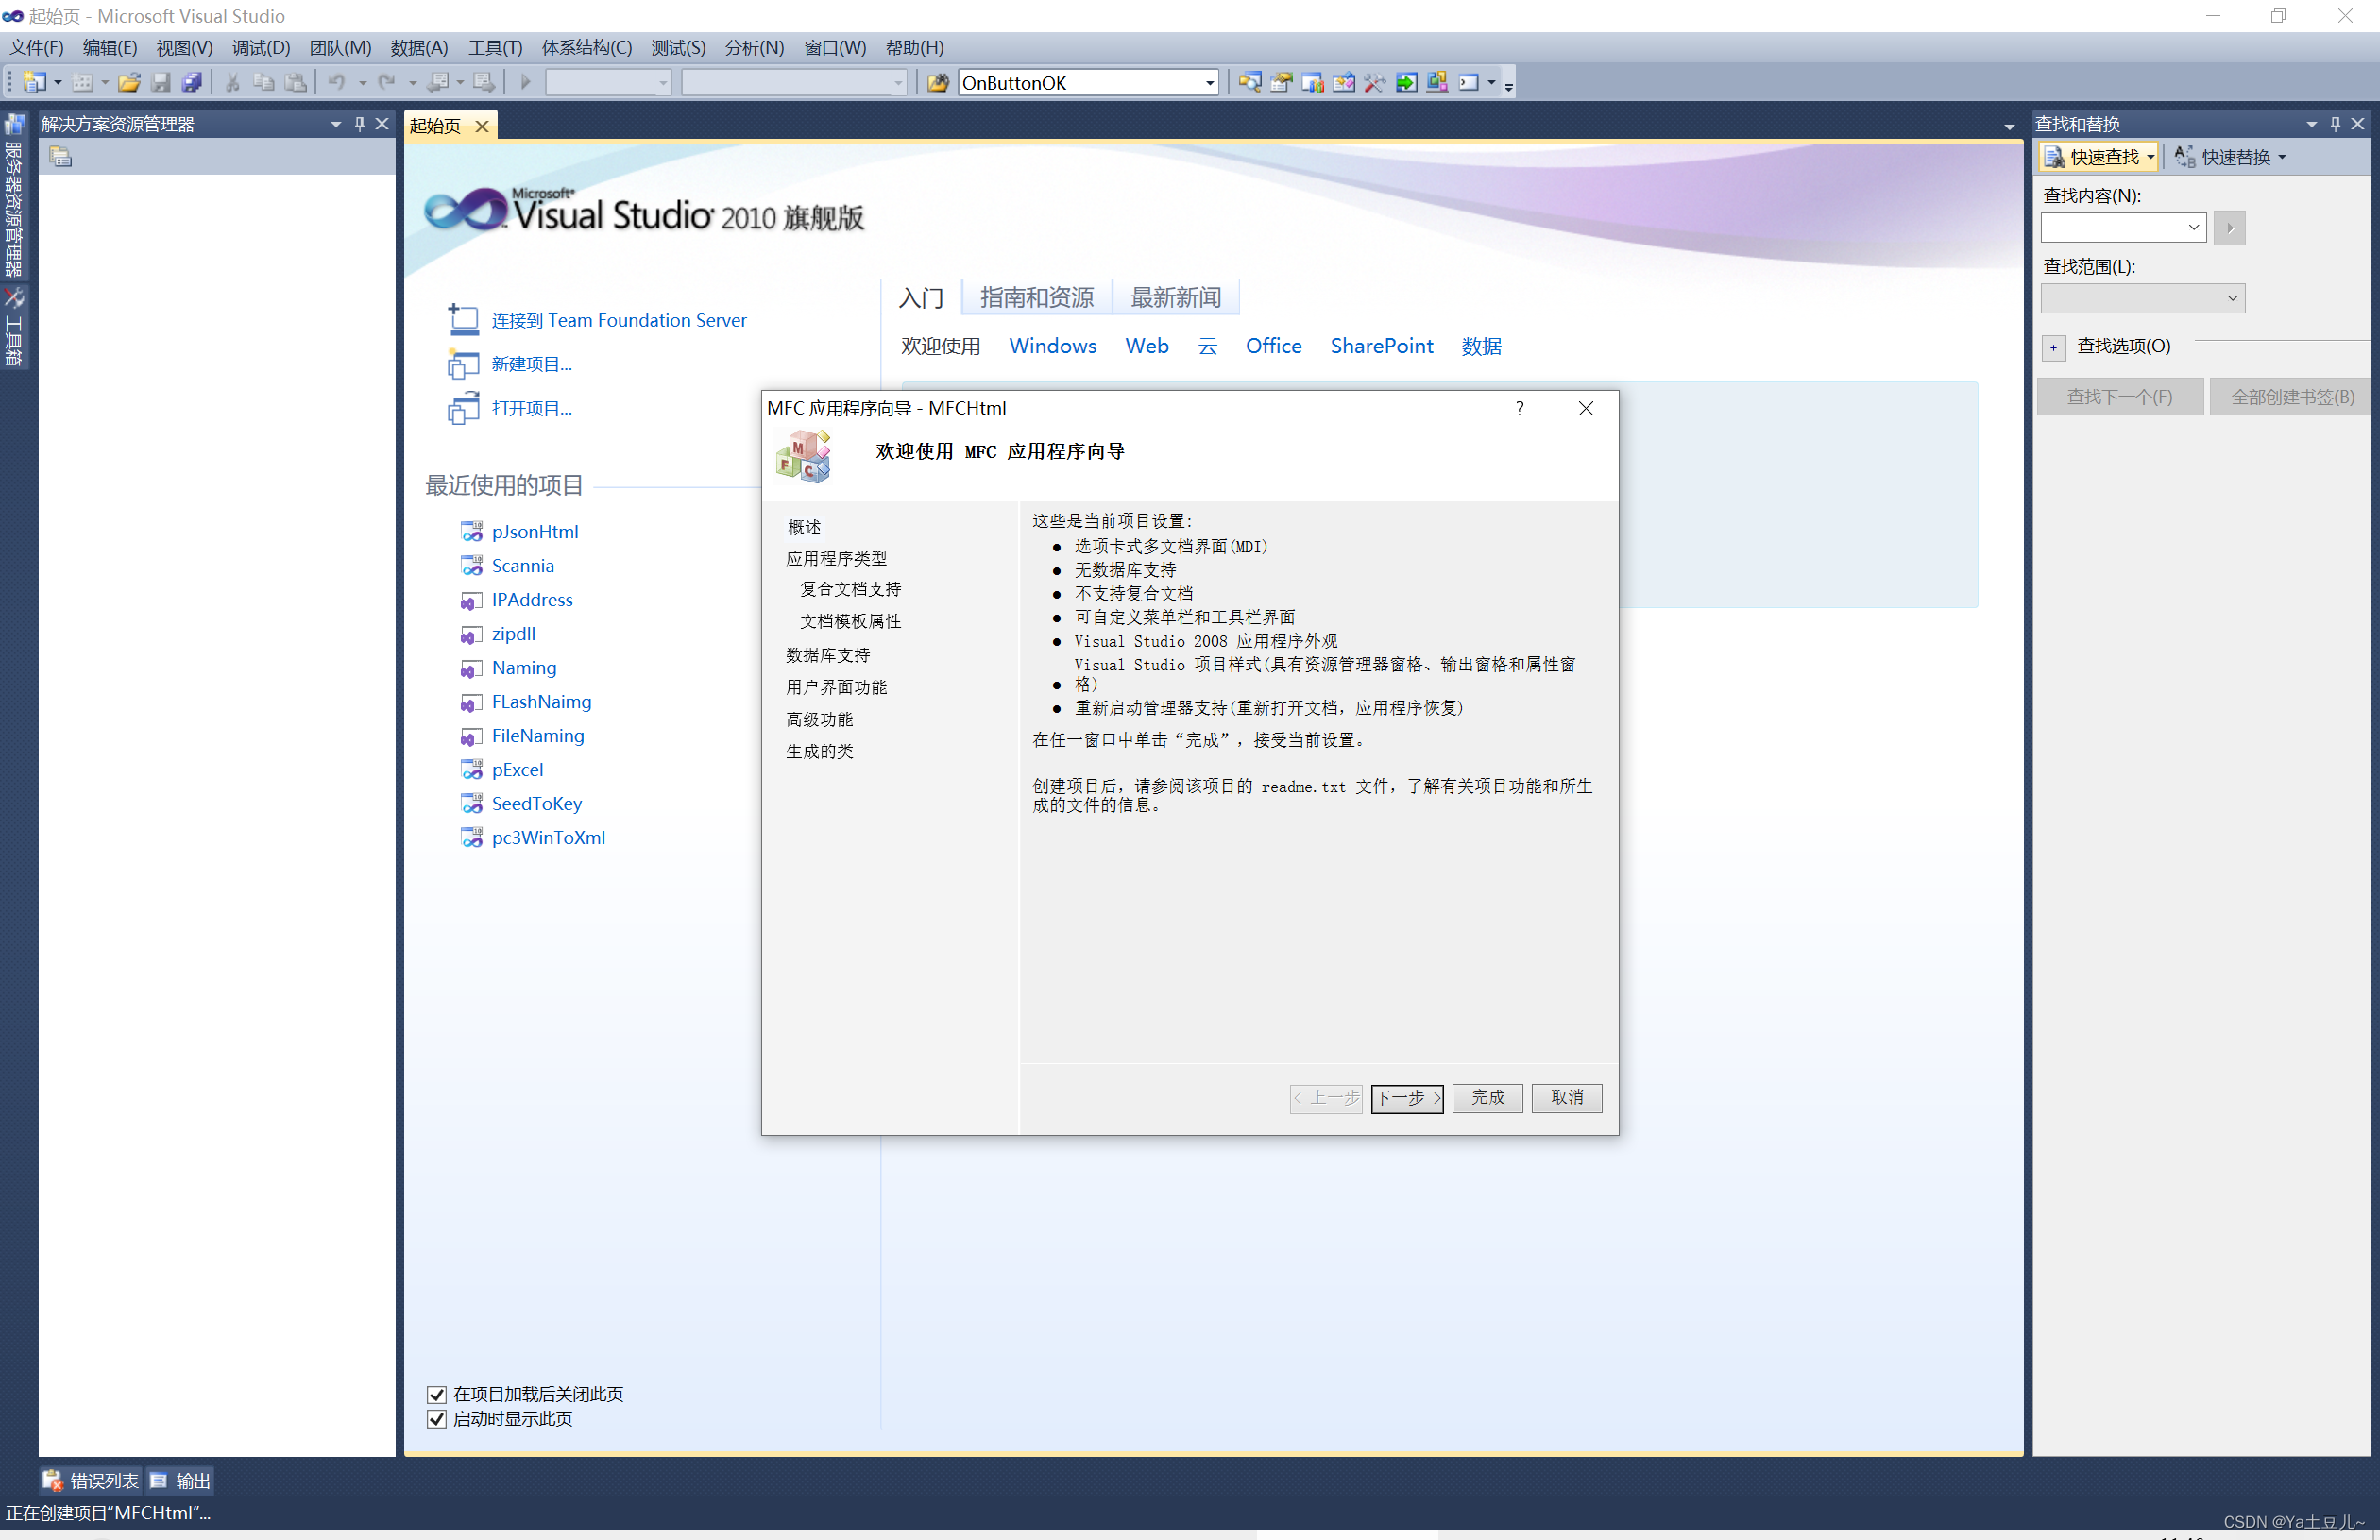This screenshot has width=2380, height=1540.
Task: Open the Quick Find dropdown arrow
Action: (x=2150, y=157)
